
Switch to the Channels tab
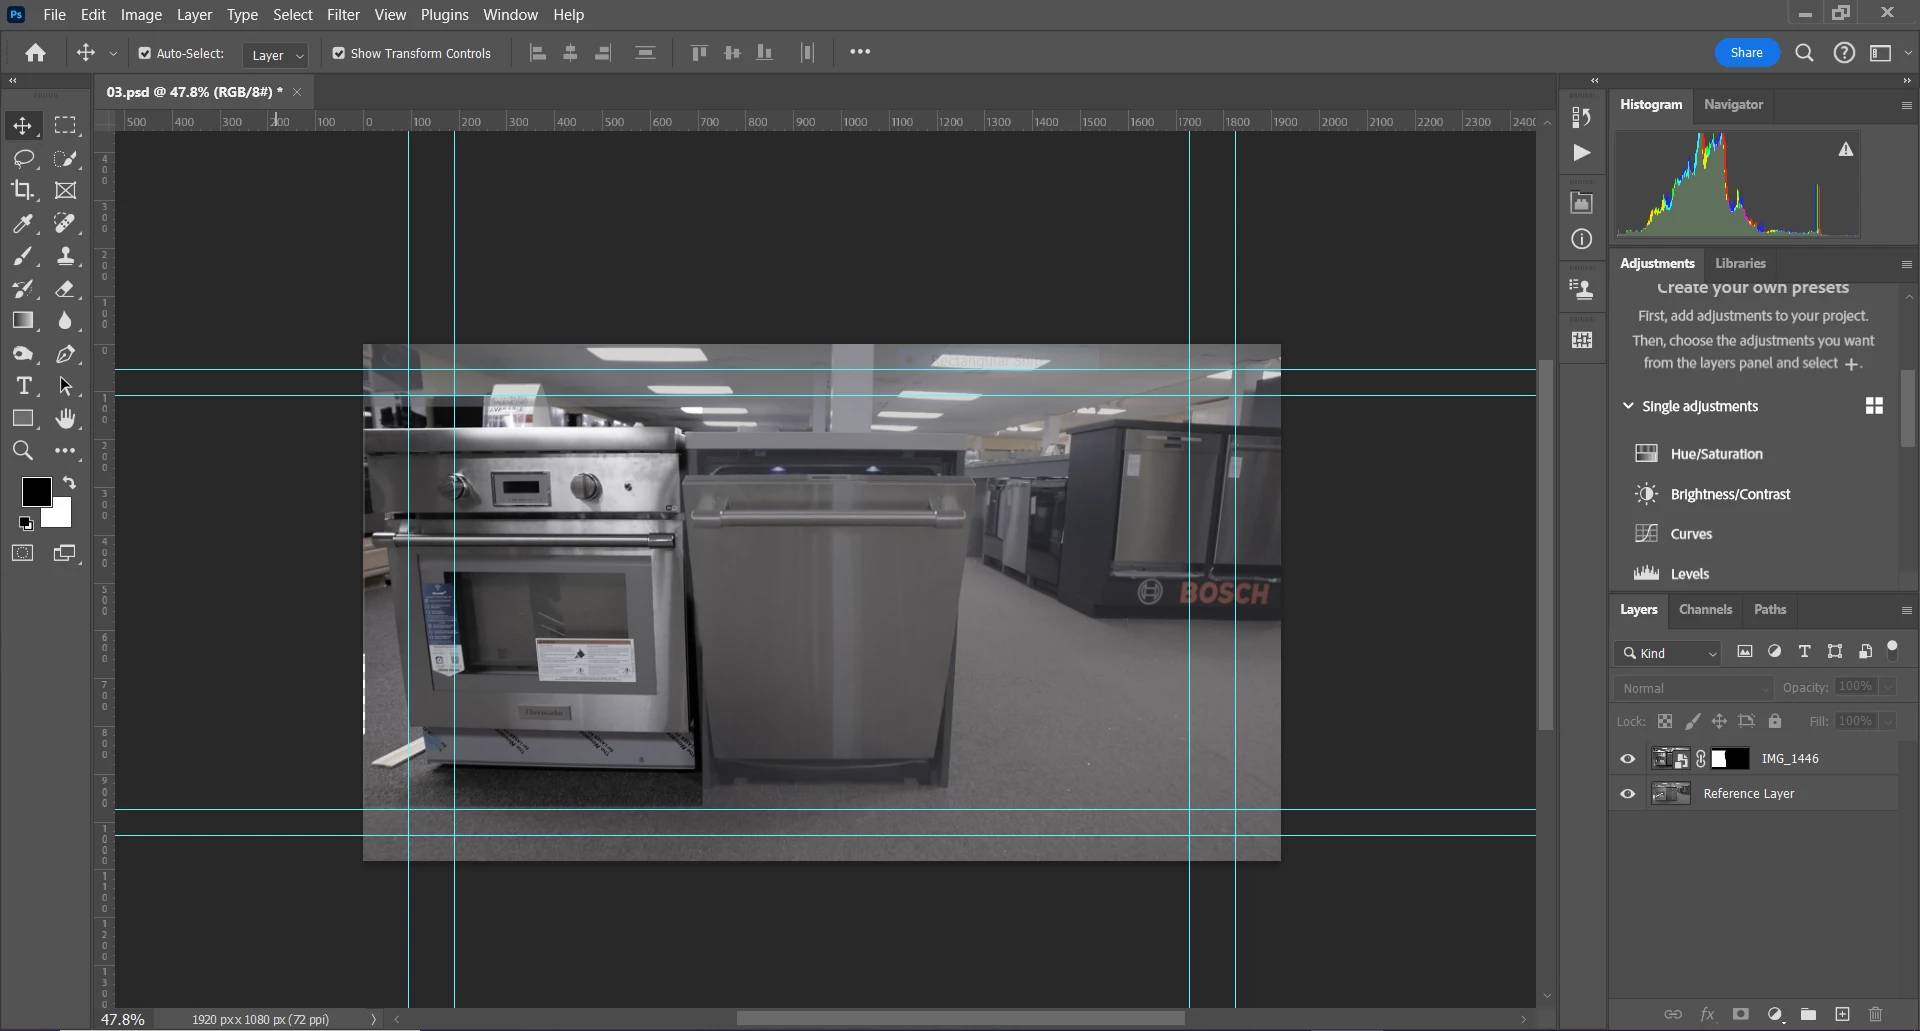tap(1705, 609)
